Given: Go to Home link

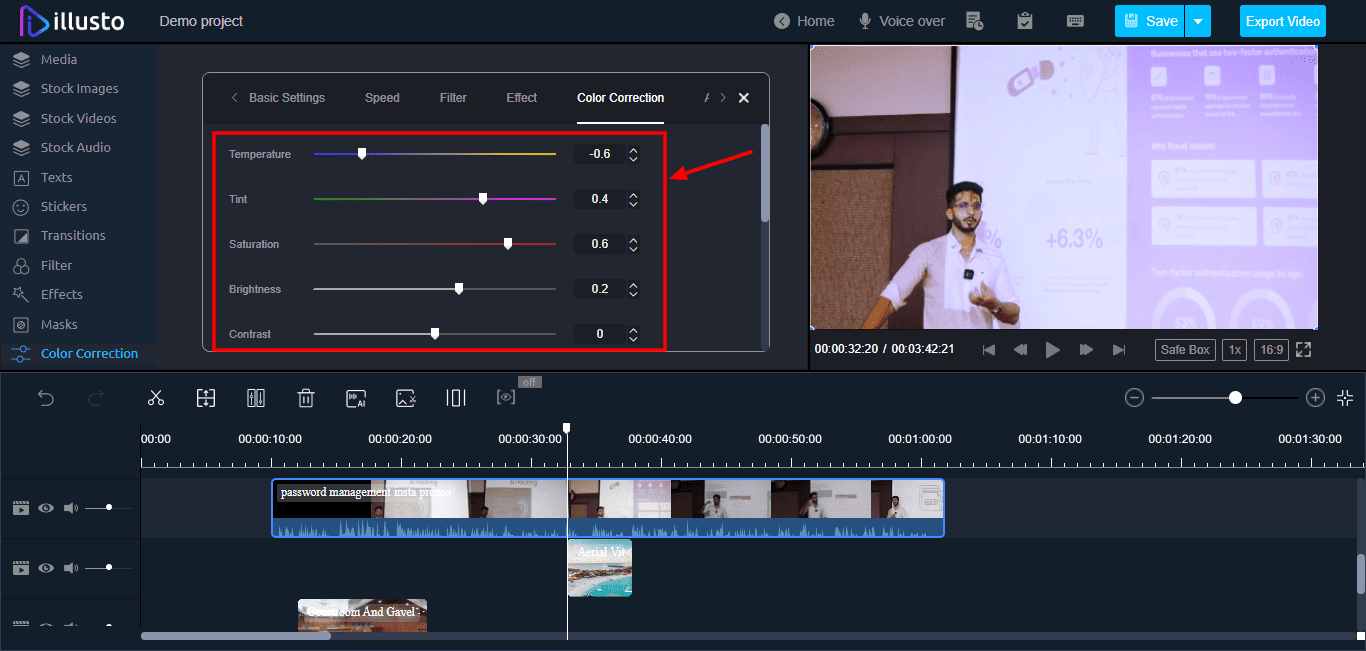Looking at the screenshot, I should click(804, 21).
